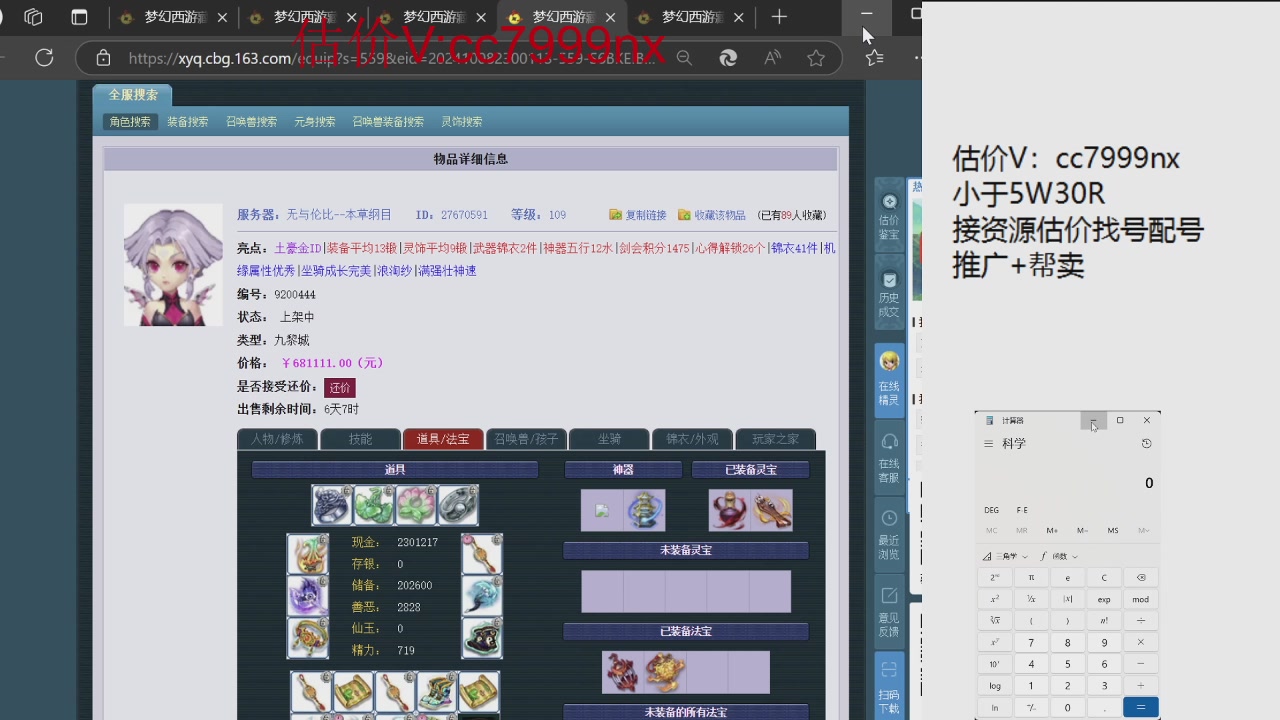The width and height of the screenshot is (1280, 720).
Task: Click the 复制链接 copy link
Action: (x=638, y=215)
